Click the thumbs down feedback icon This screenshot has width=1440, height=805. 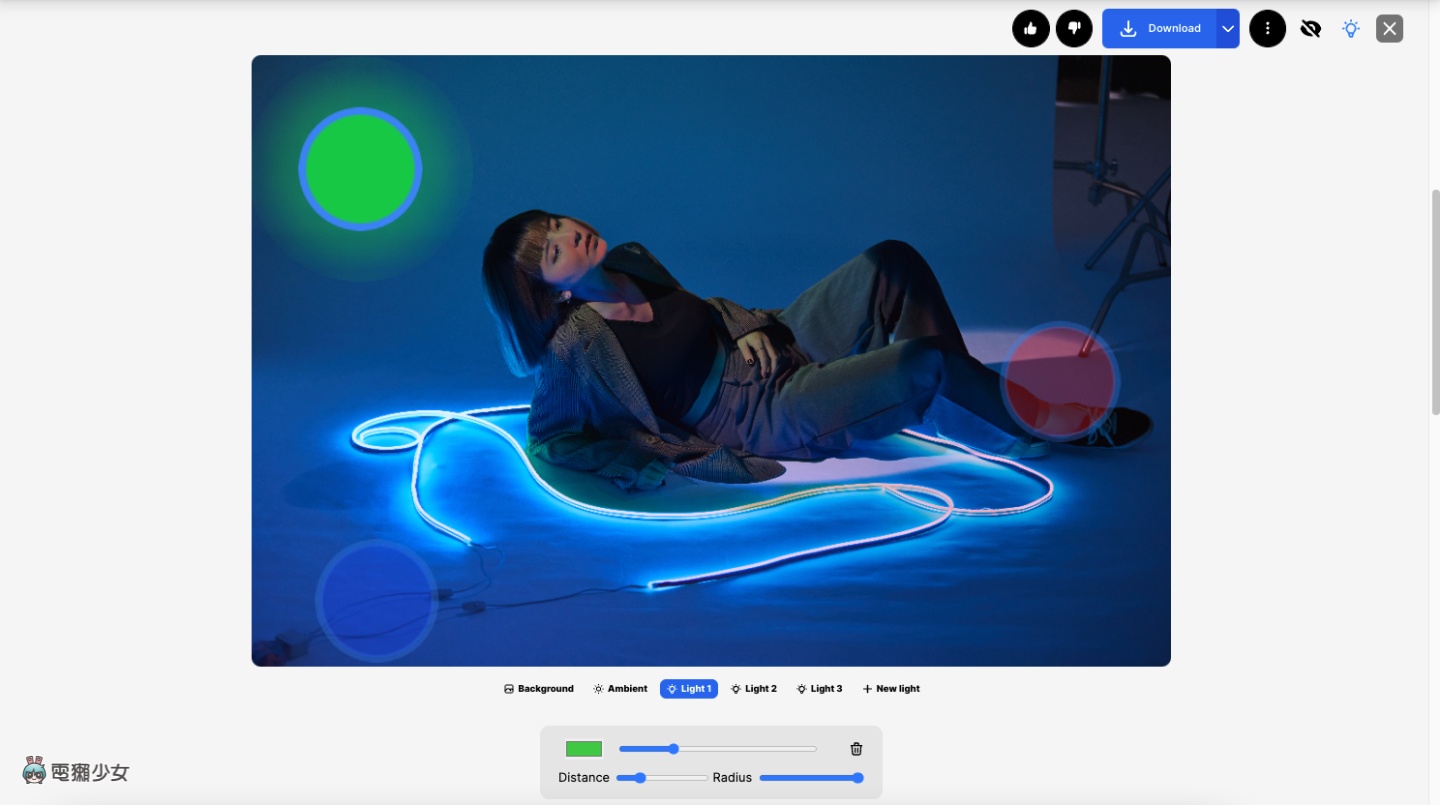[x=1074, y=28]
